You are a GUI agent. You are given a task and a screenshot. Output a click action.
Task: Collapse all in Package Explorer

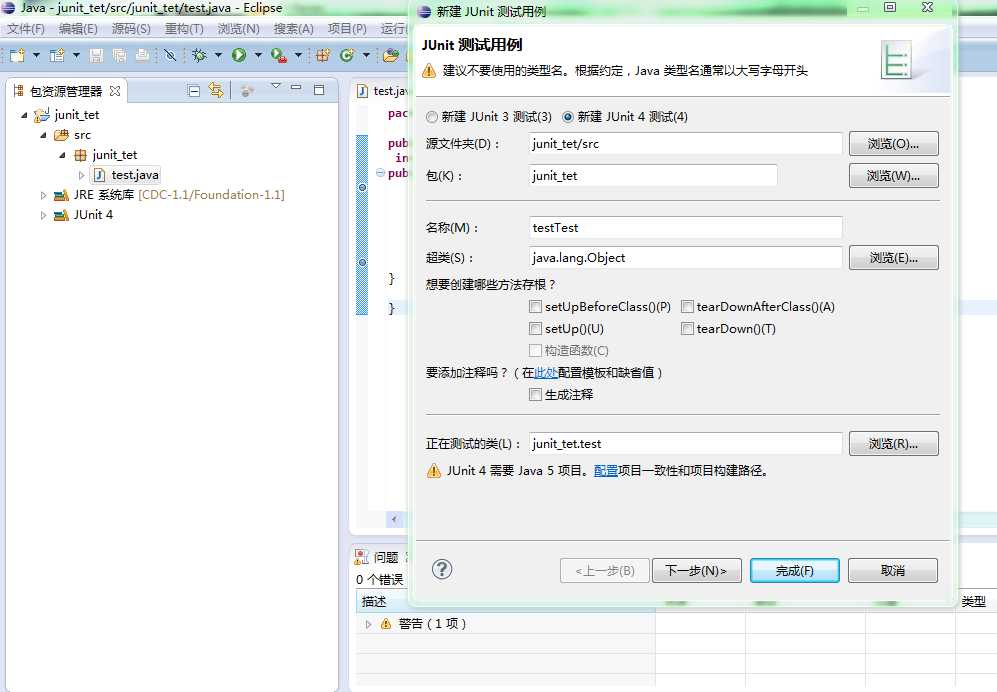(x=194, y=91)
